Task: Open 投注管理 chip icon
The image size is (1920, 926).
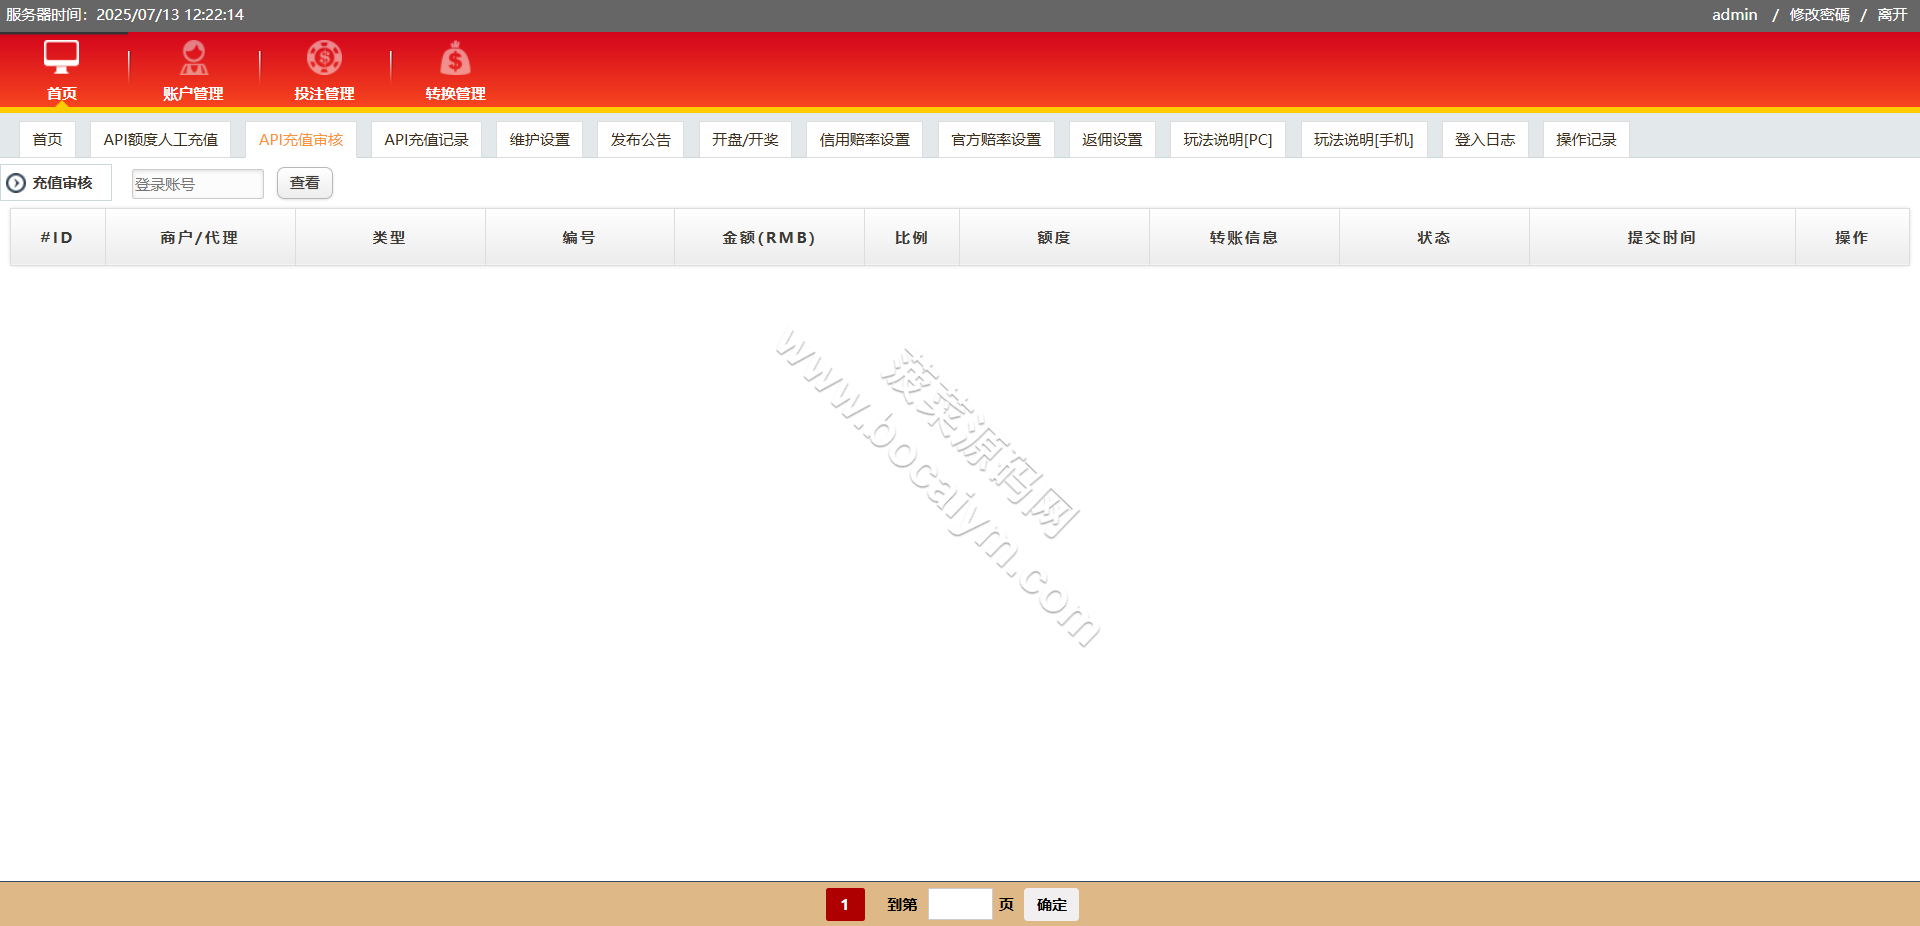Action: (x=324, y=57)
